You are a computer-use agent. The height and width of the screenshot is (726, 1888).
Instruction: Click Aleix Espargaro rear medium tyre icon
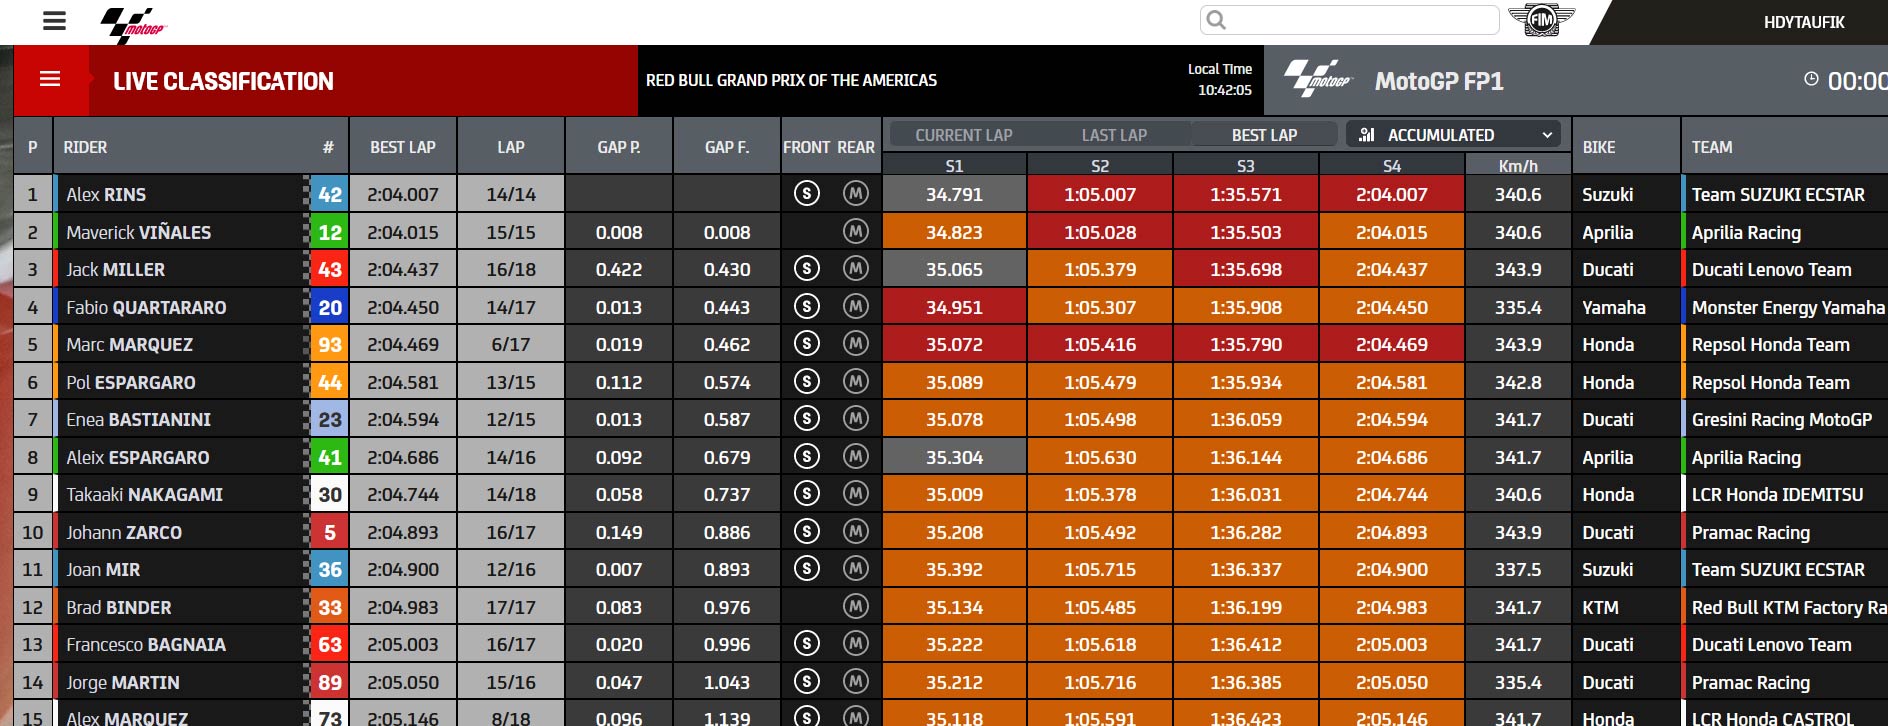856,457
